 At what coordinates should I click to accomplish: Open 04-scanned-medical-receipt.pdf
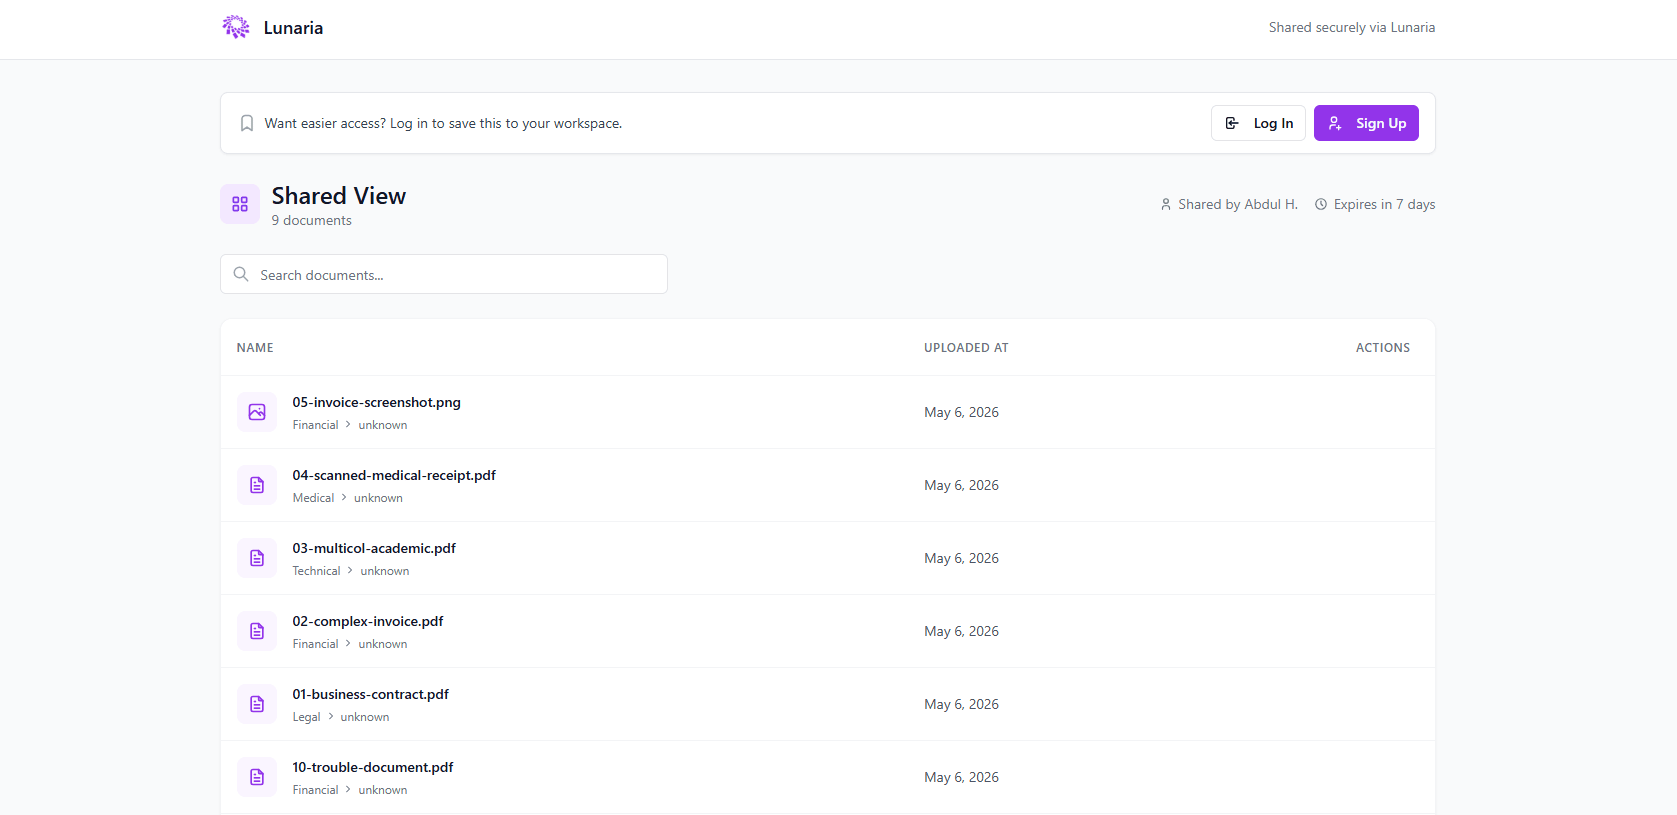tap(394, 475)
